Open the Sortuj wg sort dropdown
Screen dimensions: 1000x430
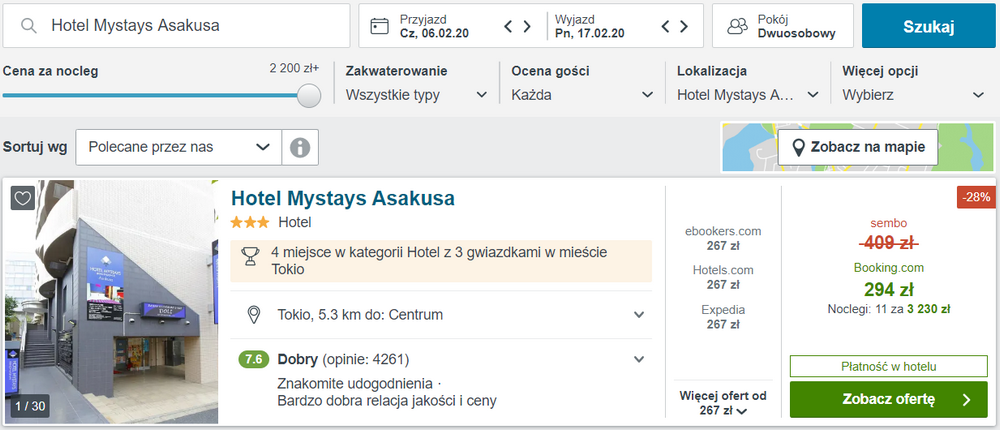point(179,147)
